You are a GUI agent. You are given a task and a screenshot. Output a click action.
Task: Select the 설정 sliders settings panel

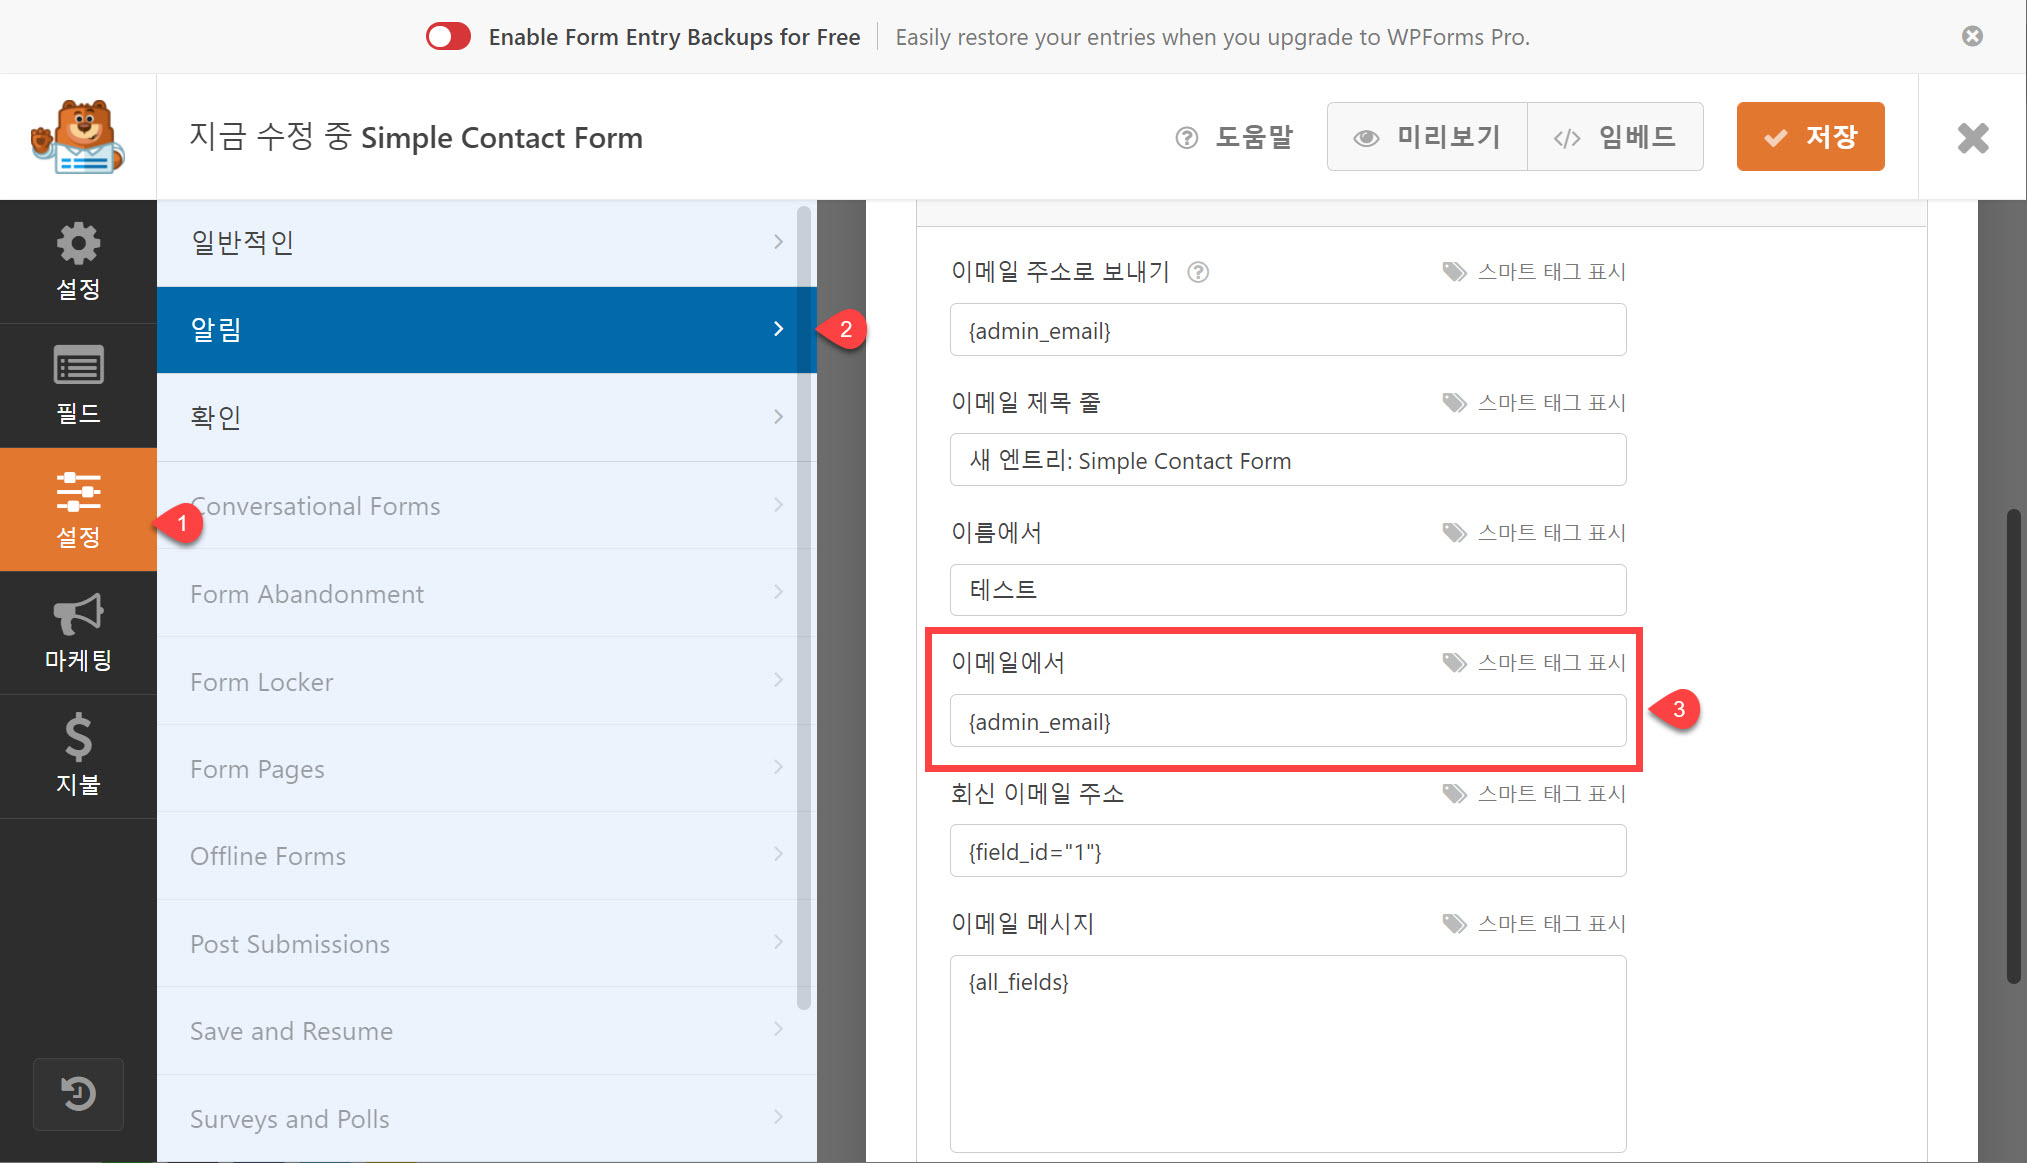point(78,510)
